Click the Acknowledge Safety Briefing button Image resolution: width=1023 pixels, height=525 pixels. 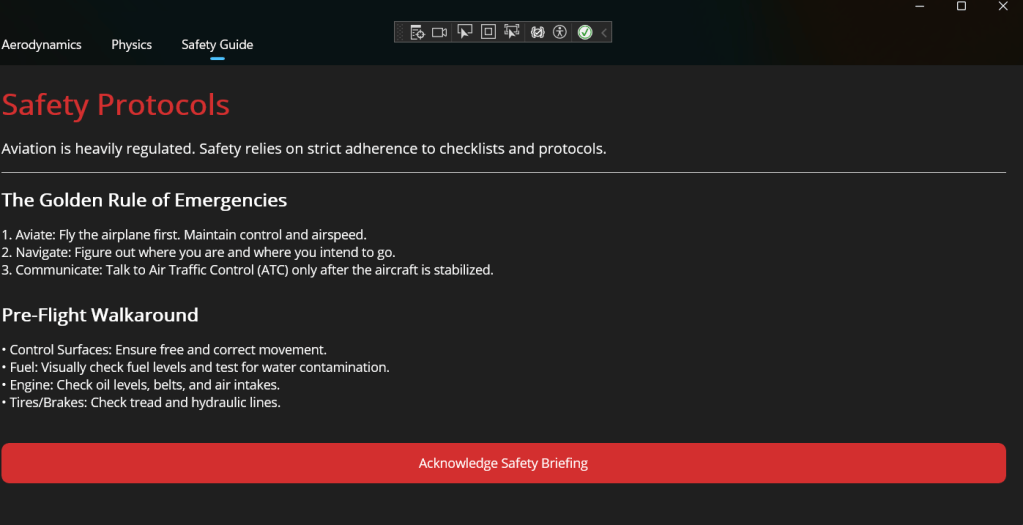tap(503, 463)
